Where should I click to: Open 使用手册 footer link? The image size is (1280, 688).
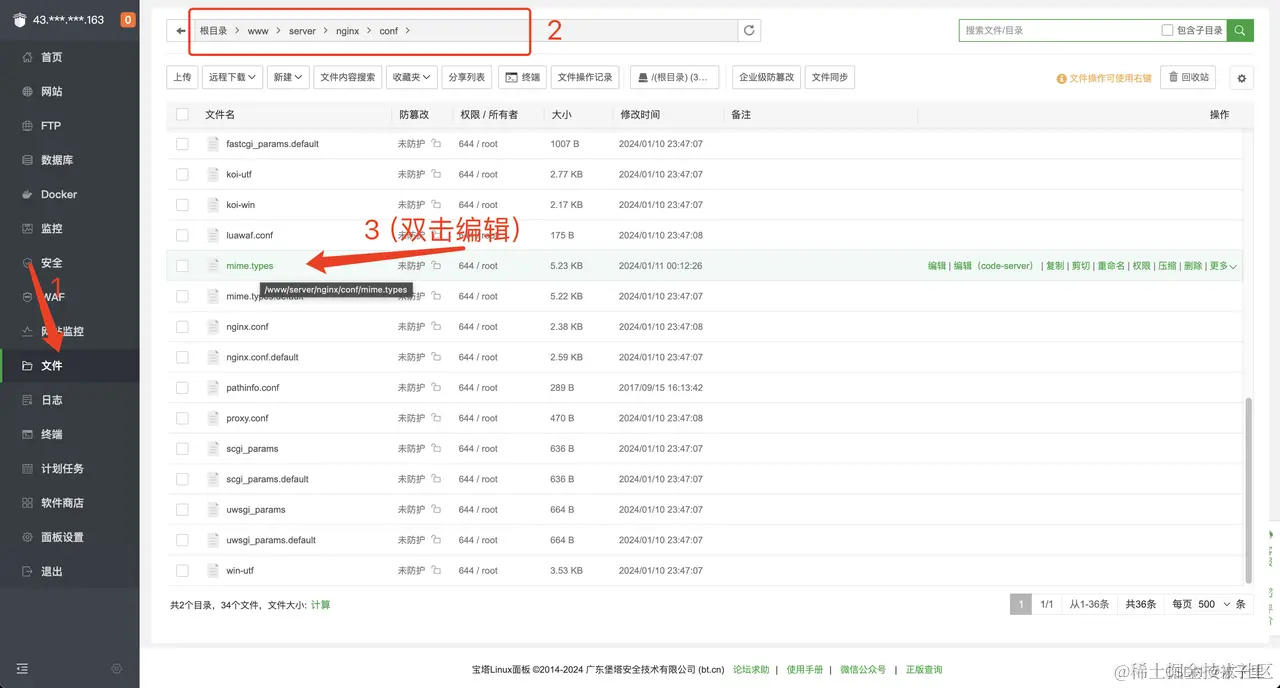coord(805,670)
